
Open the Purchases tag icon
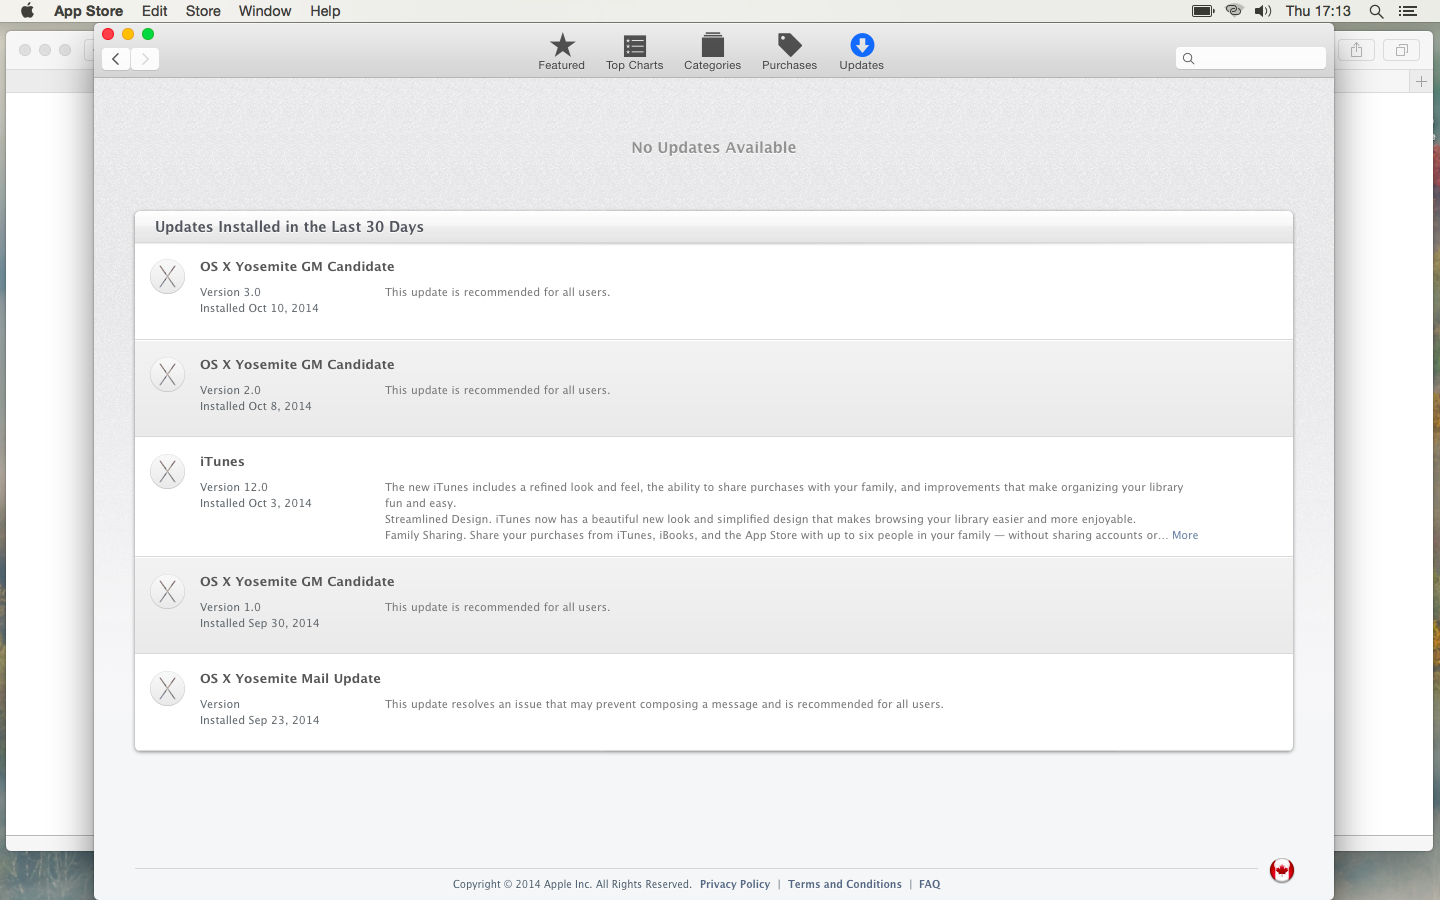point(789,51)
